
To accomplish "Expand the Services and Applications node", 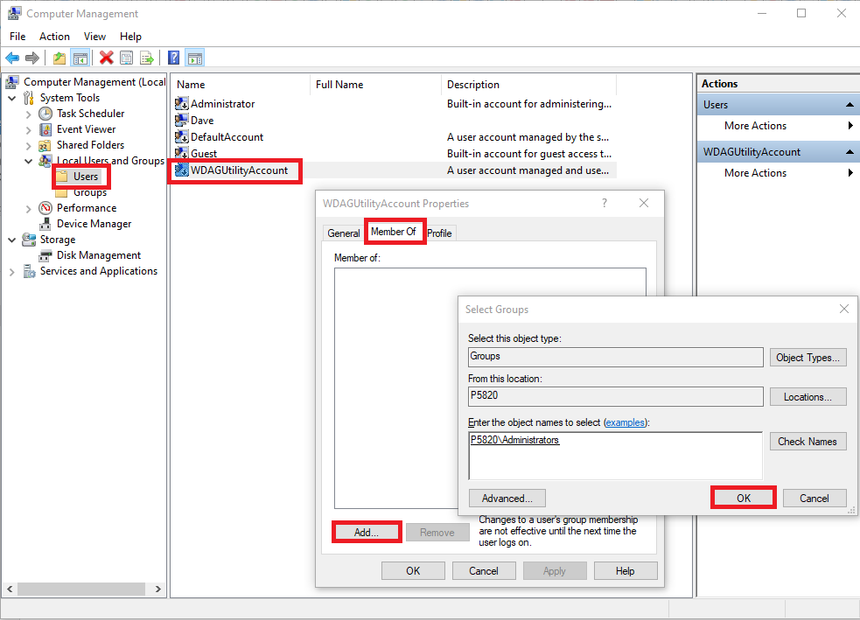I will [12, 272].
